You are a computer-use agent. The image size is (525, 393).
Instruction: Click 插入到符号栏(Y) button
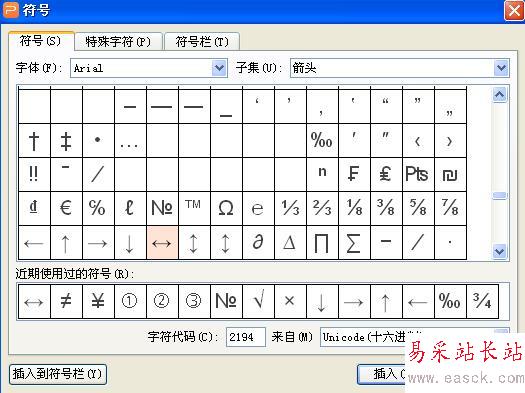tap(58, 374)
